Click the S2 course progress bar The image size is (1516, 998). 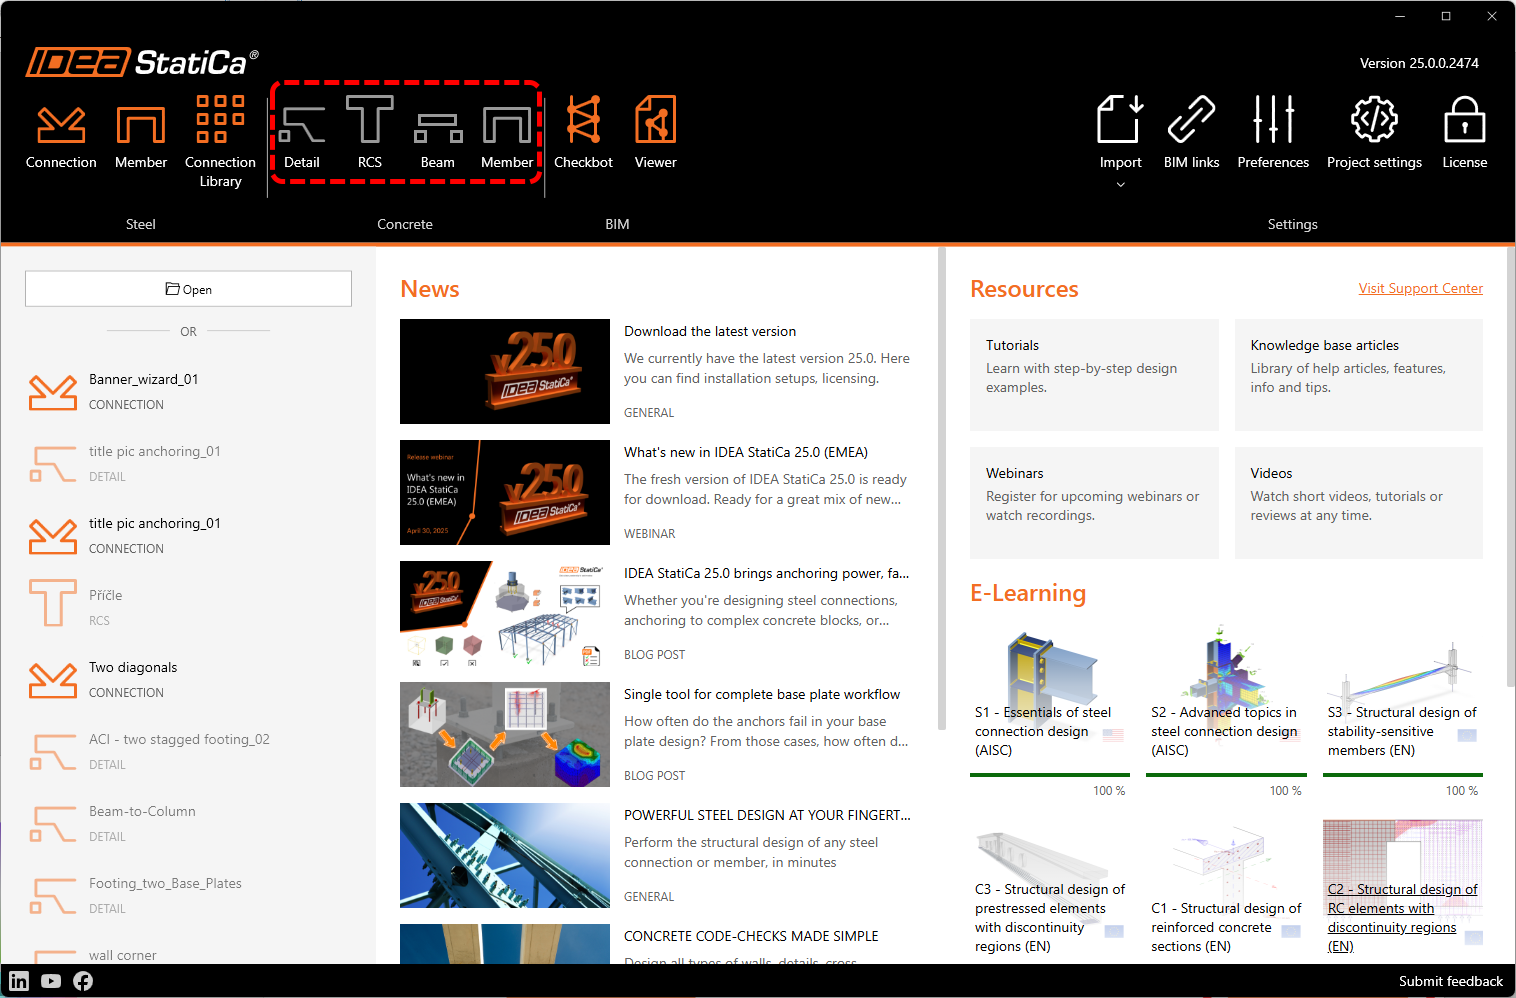tap(1226, 775)
